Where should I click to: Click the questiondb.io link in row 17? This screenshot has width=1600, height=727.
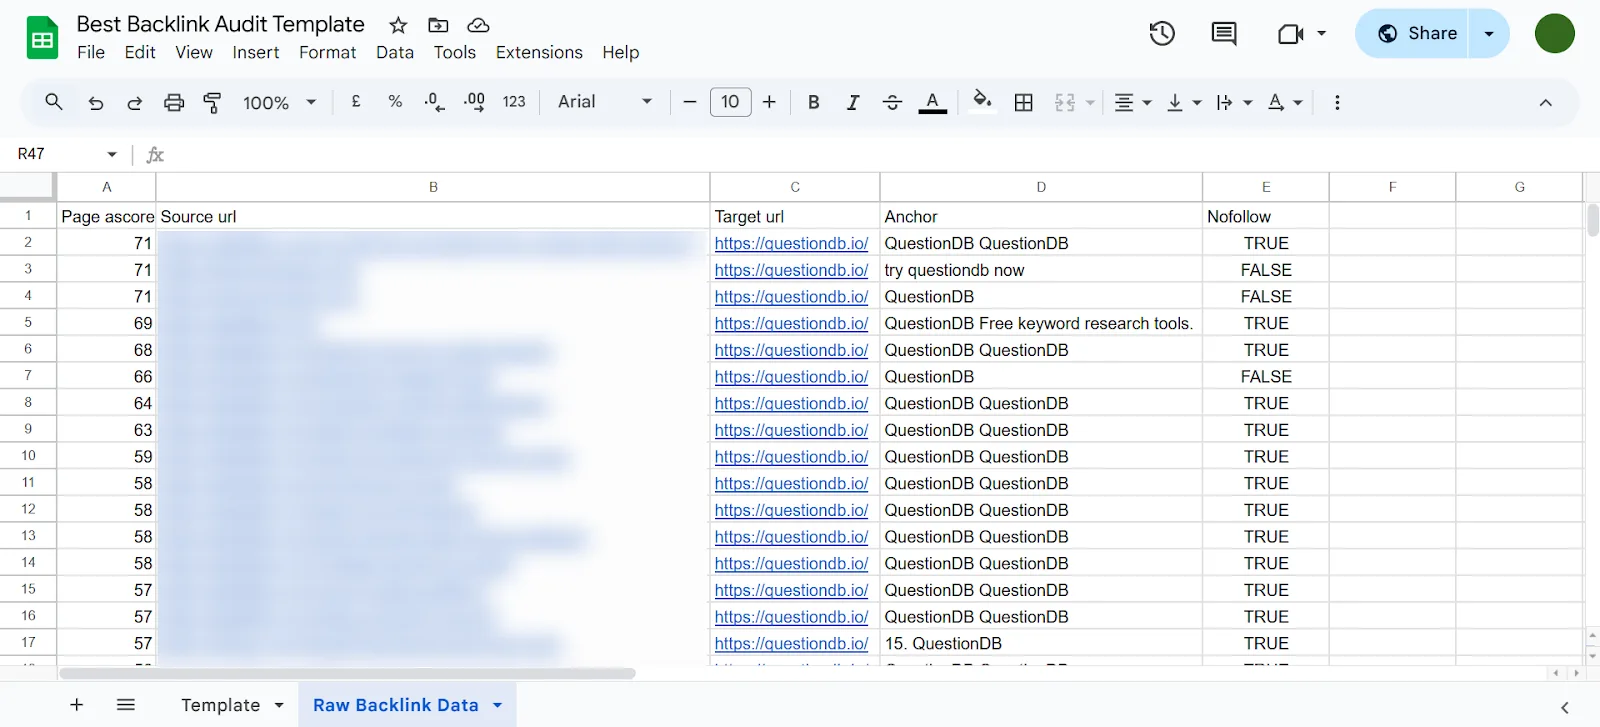791,643
